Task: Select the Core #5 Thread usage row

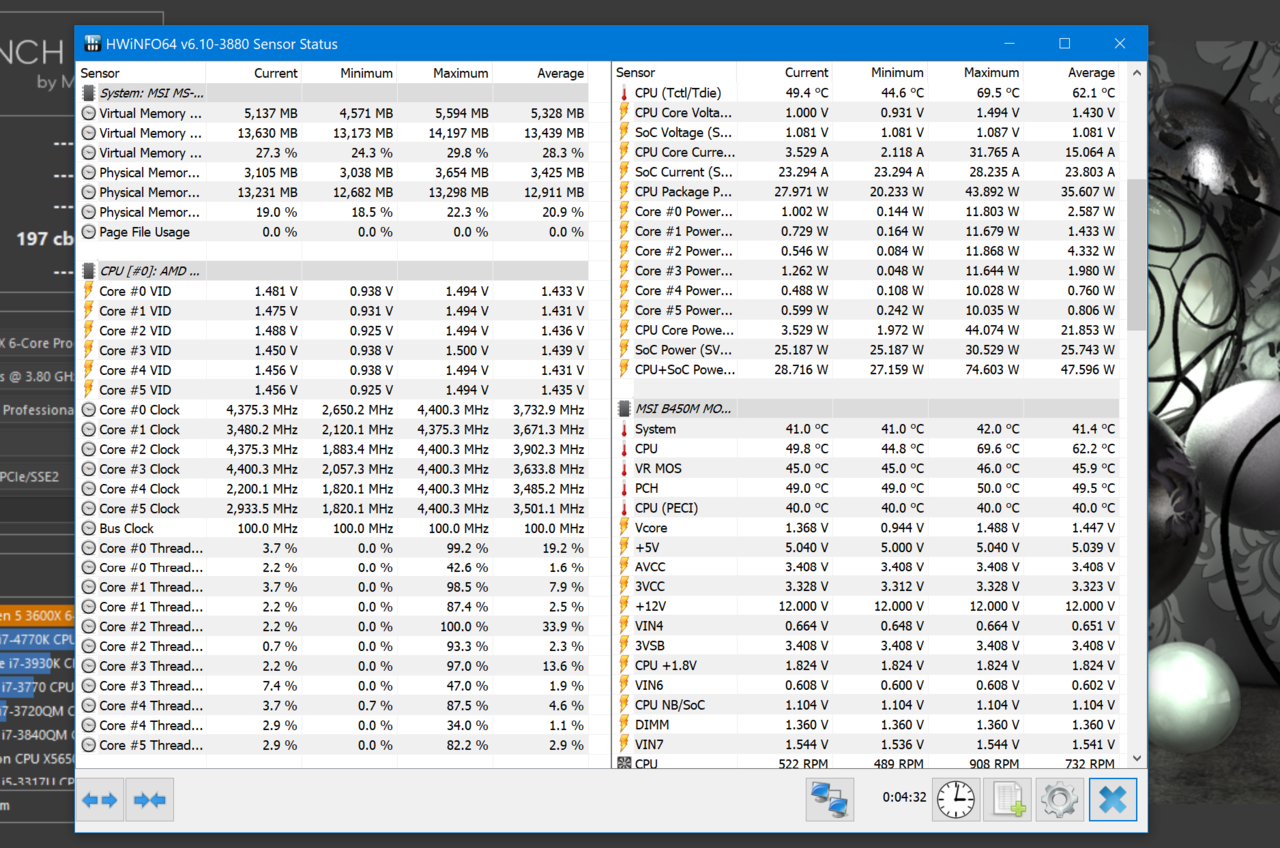Action: (x=333, y=745)
